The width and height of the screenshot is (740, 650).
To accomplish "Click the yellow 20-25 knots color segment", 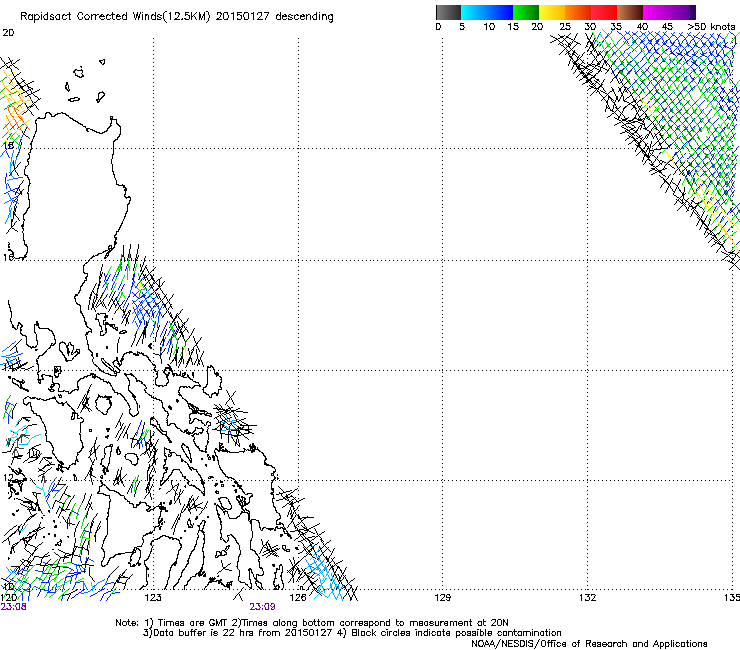I will click(552, 12).
